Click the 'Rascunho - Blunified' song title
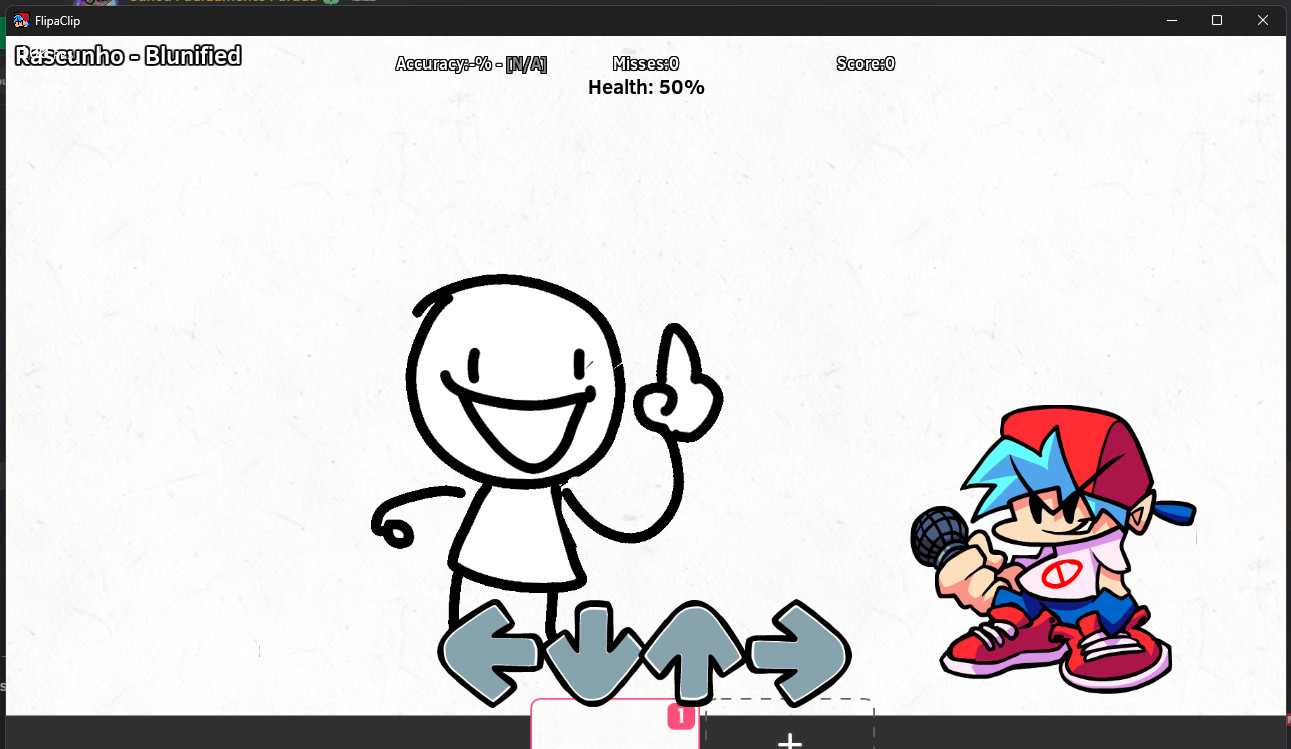1291x749 pixels. (128, 55)
